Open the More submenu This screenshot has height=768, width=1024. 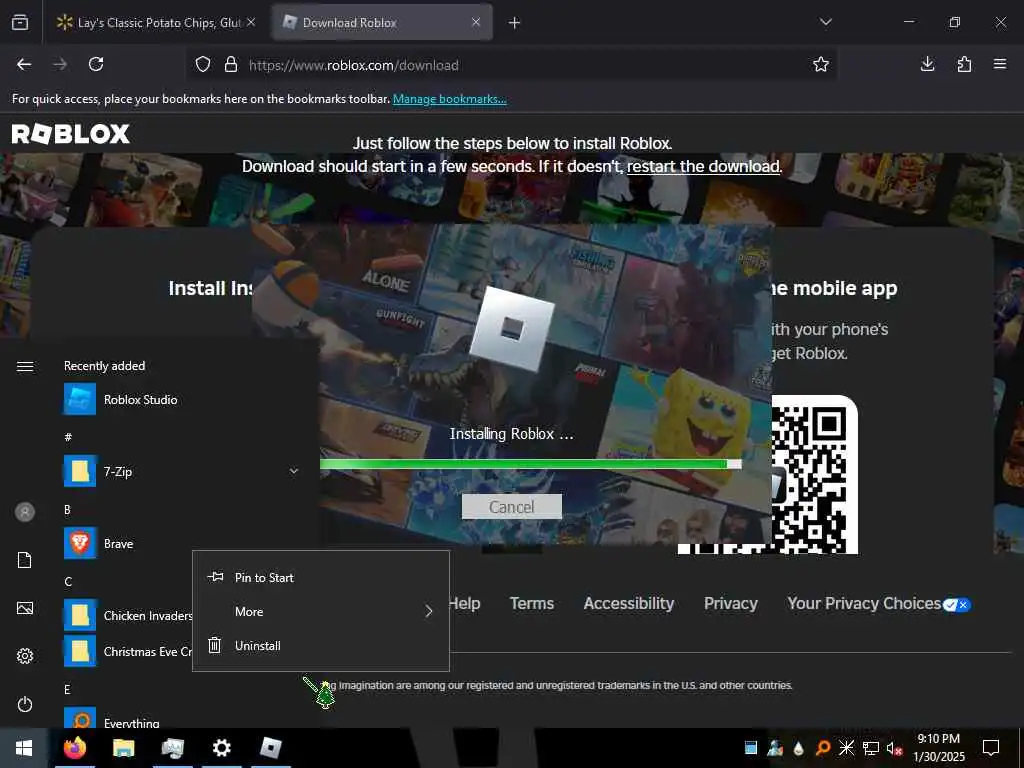321,611
